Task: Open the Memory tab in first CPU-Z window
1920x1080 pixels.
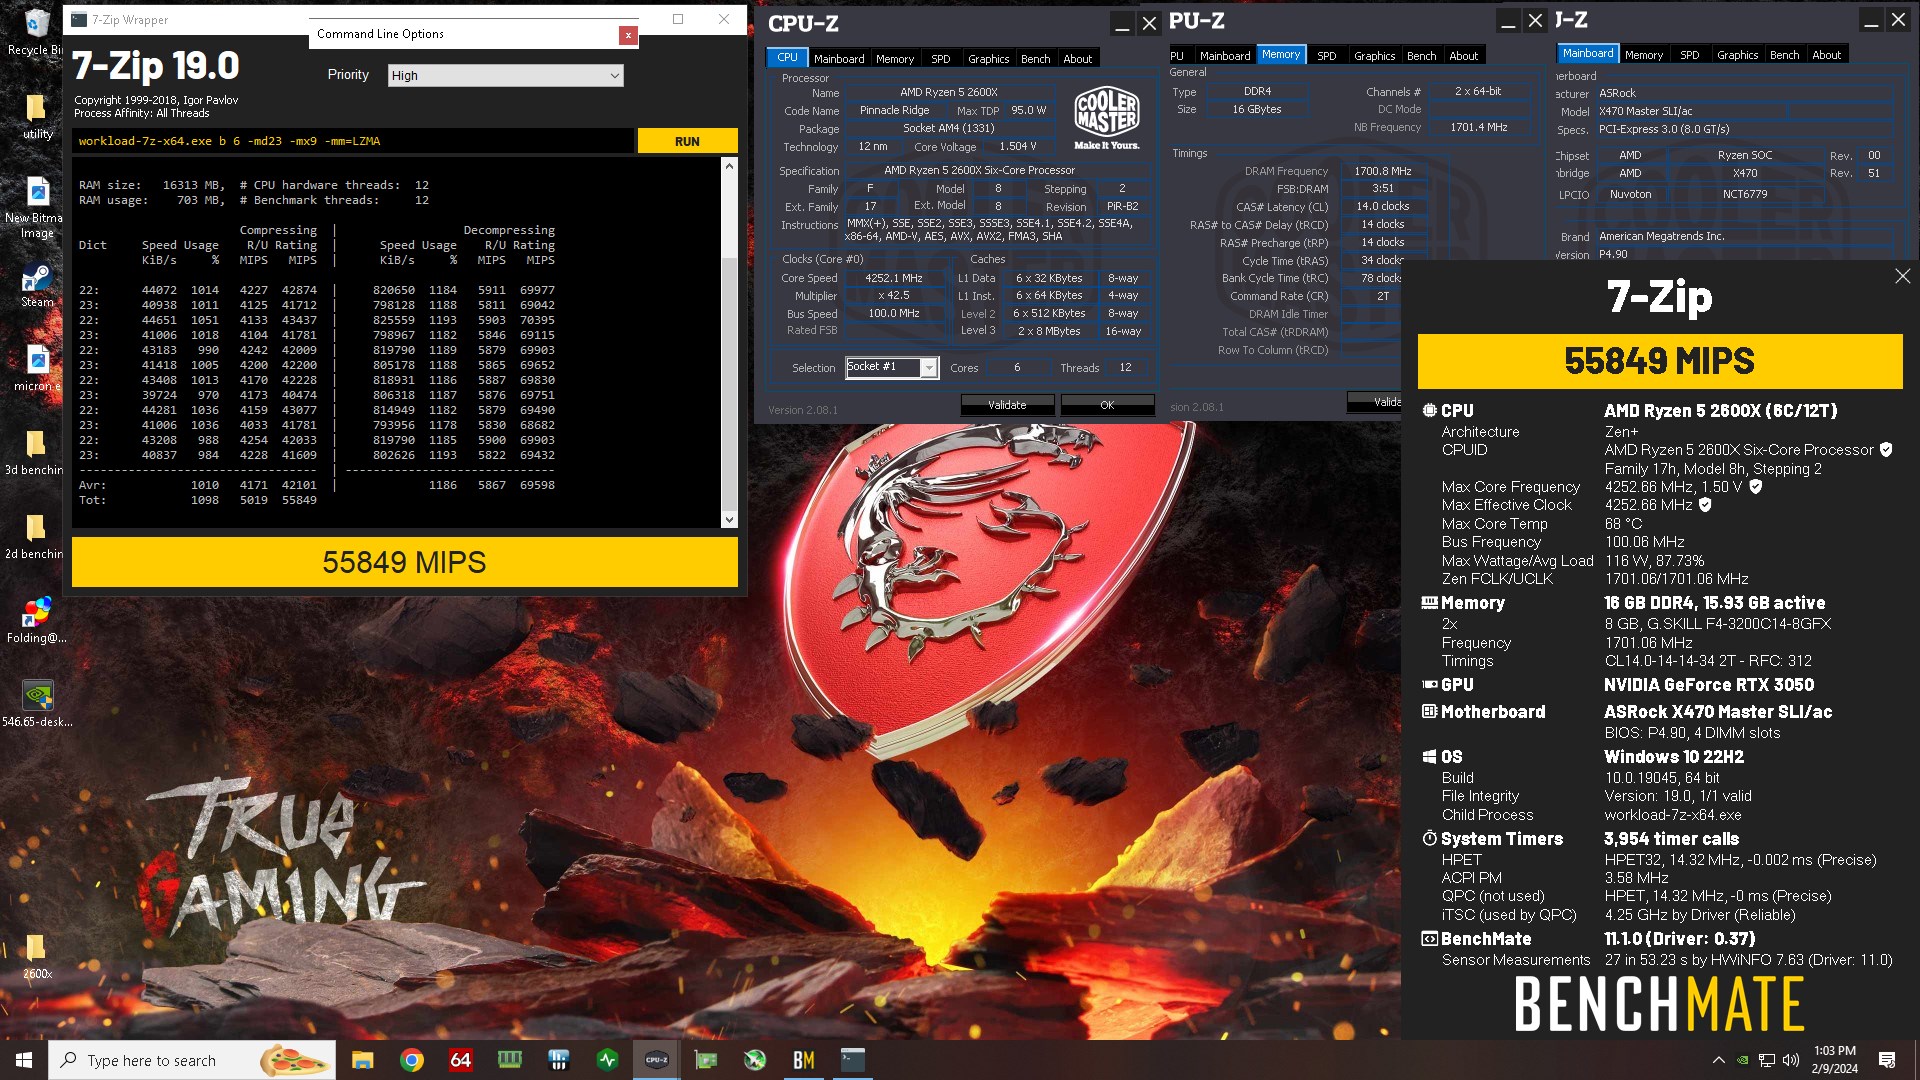Action: (x=894, y=59)
